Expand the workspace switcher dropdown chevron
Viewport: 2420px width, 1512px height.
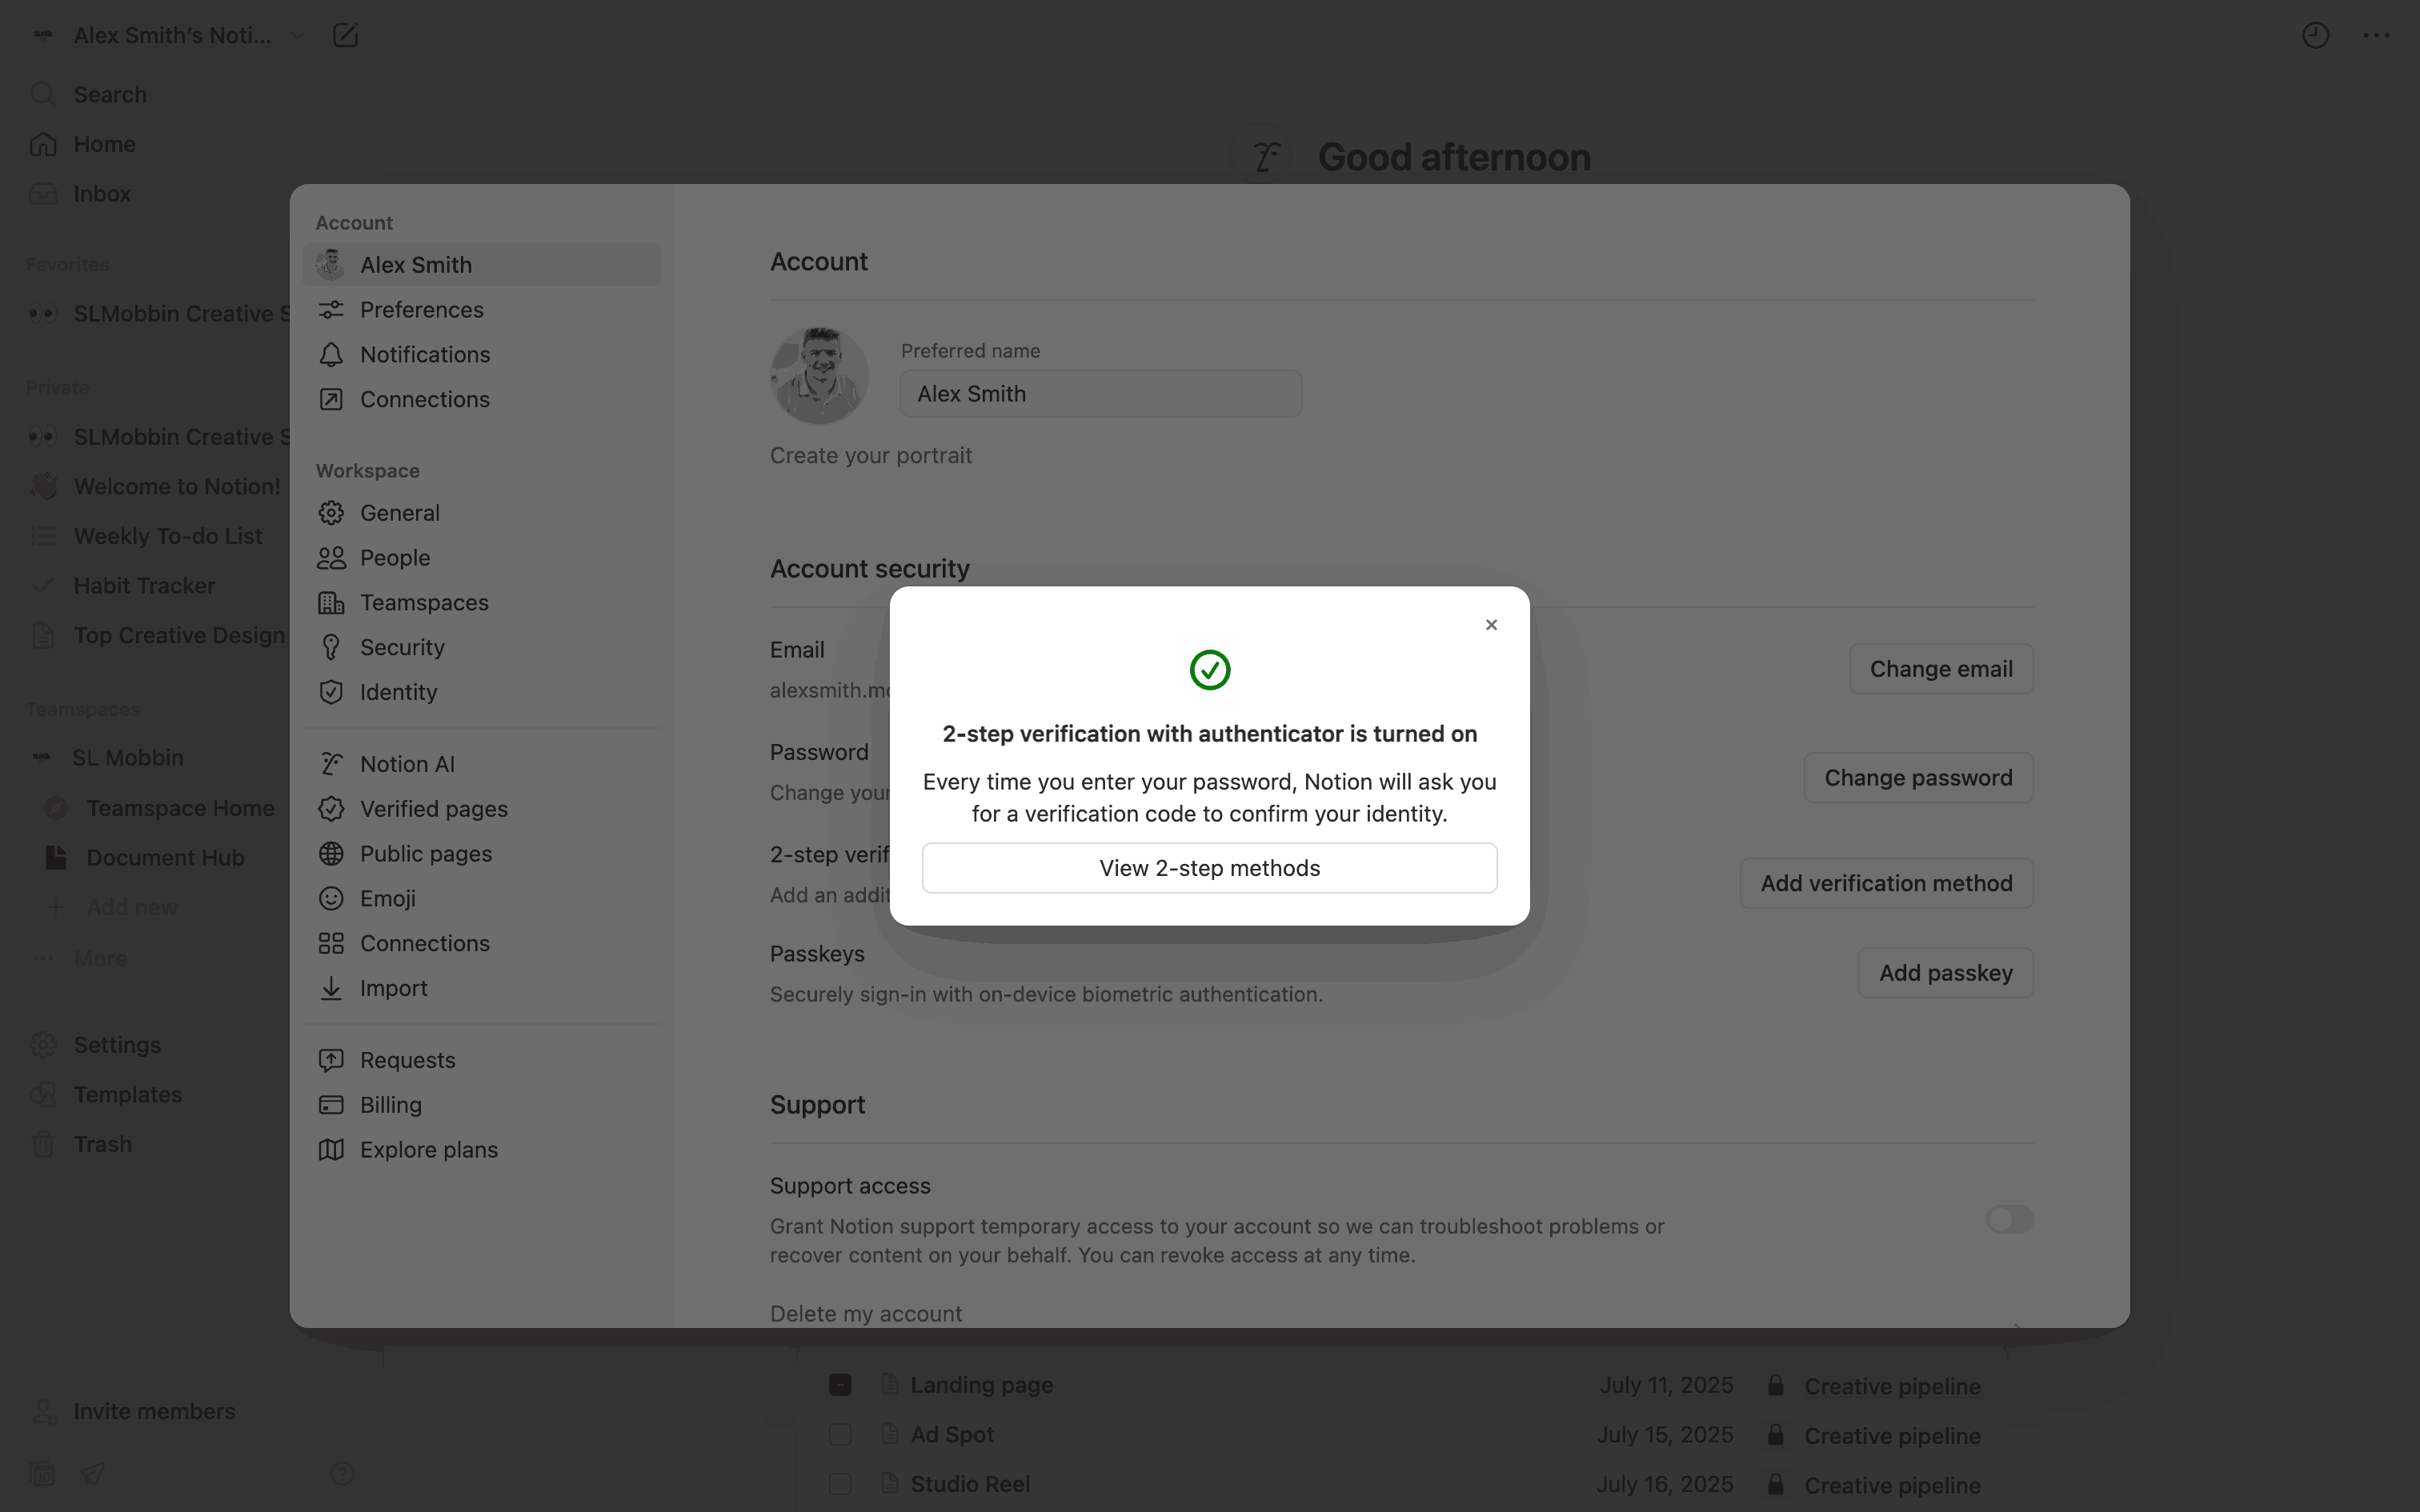click(x=297, y=36)
